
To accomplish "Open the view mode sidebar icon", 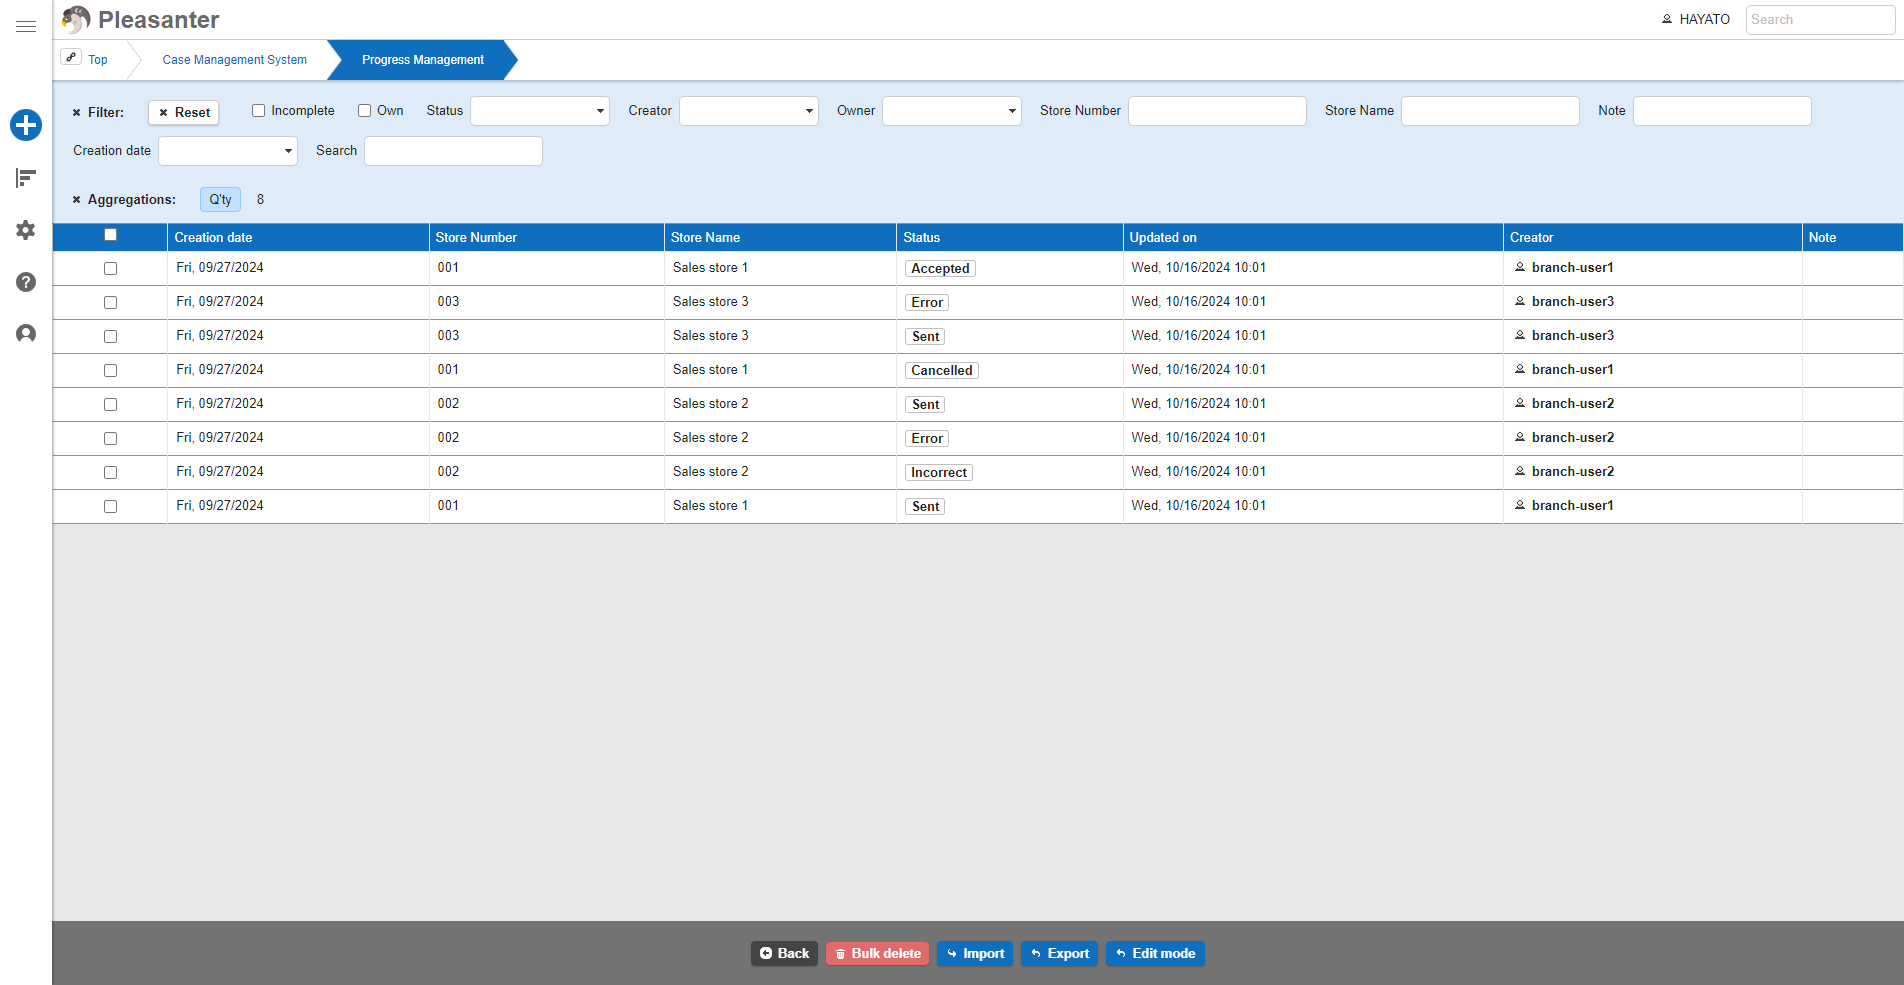I will pos(26,178).
